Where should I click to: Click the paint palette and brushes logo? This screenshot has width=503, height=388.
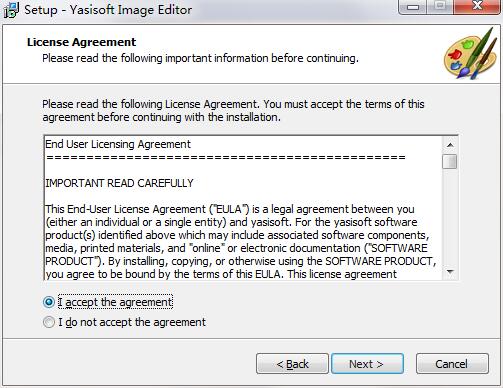(x=471, y=55)
